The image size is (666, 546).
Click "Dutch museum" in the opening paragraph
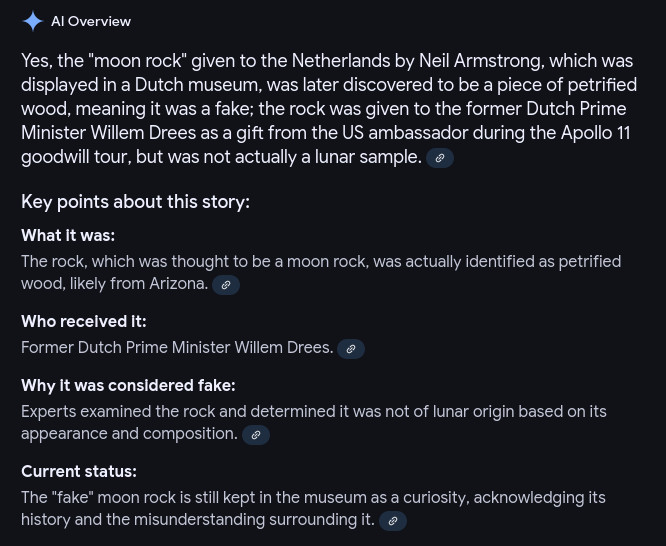point(197,85)
